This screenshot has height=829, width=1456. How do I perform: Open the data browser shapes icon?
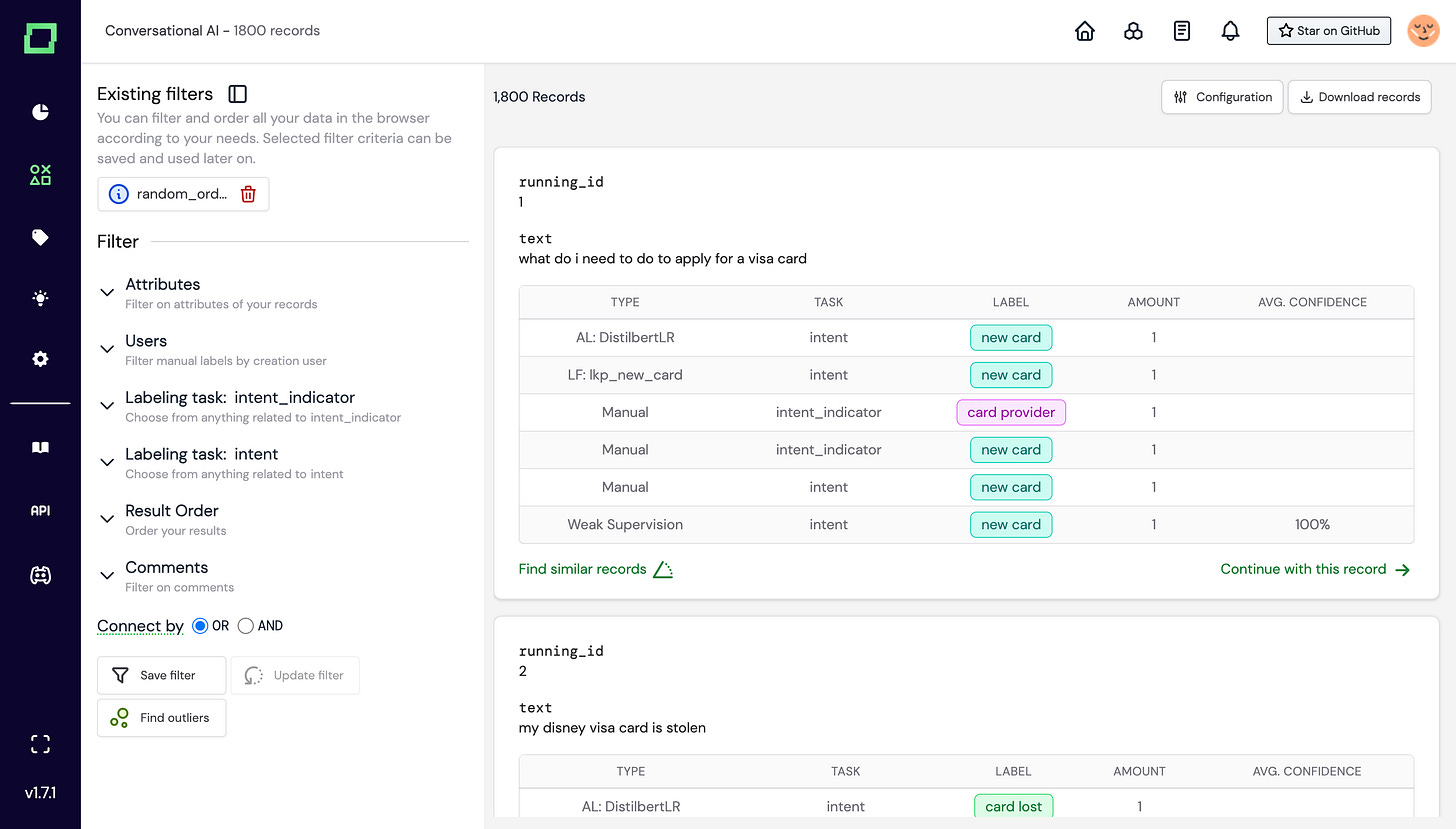(40, 175)
